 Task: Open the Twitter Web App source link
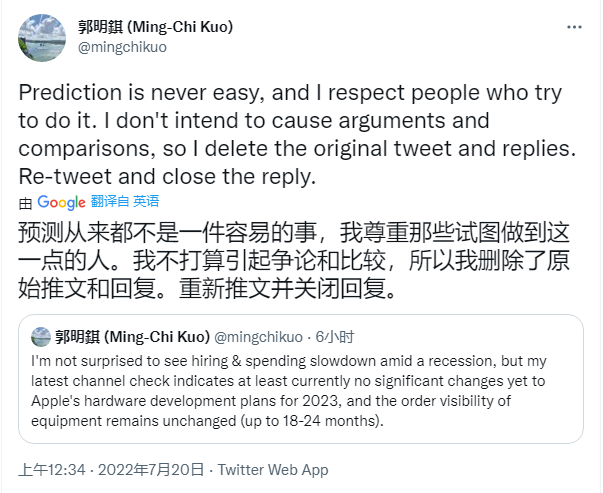tap(272, 470)
